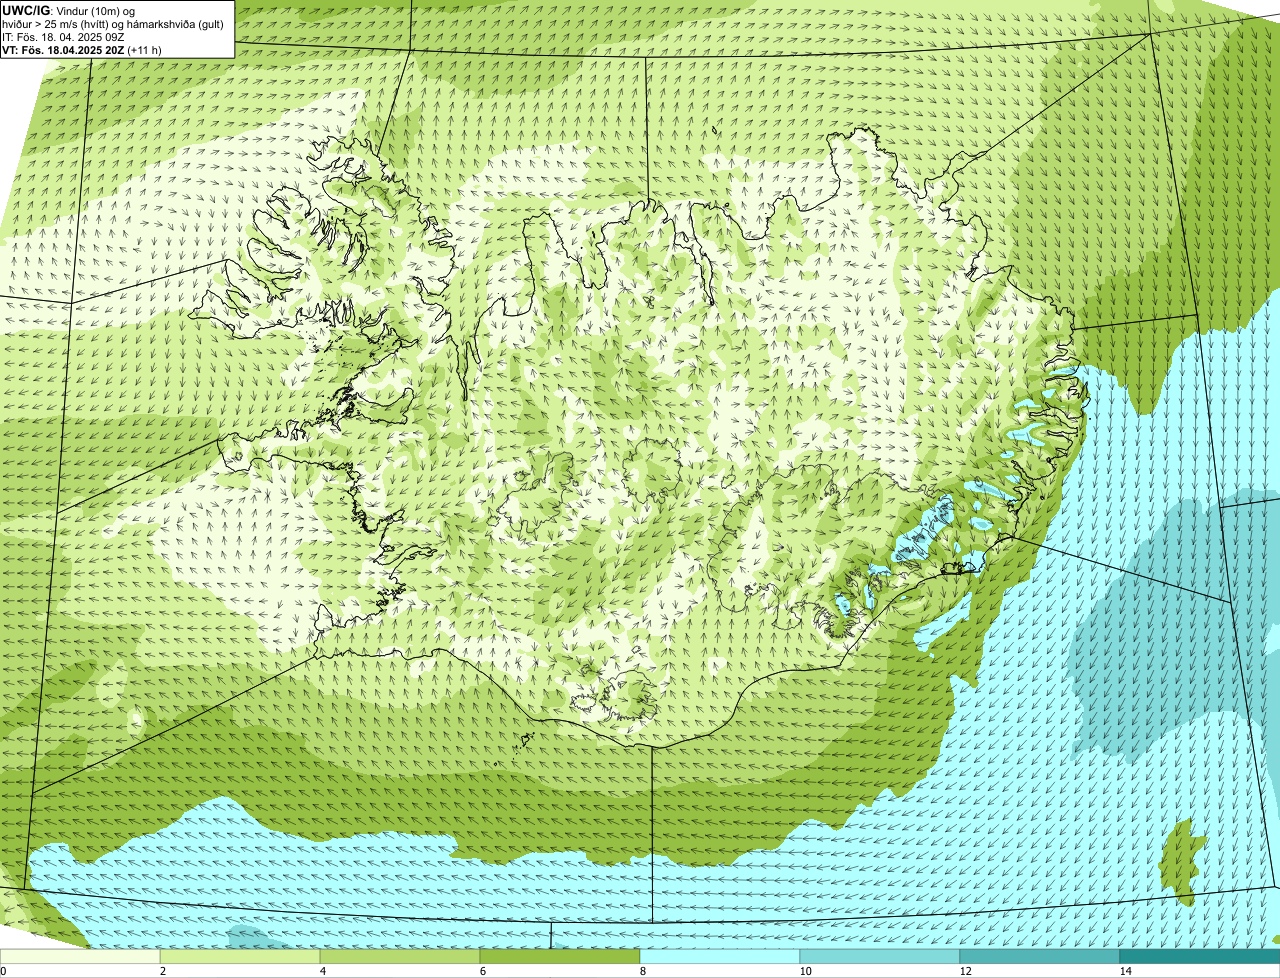1280x978 pixels.
Task: Click the '4' label on the color scale
Action: pyautogui.click(x=322, y=971)
